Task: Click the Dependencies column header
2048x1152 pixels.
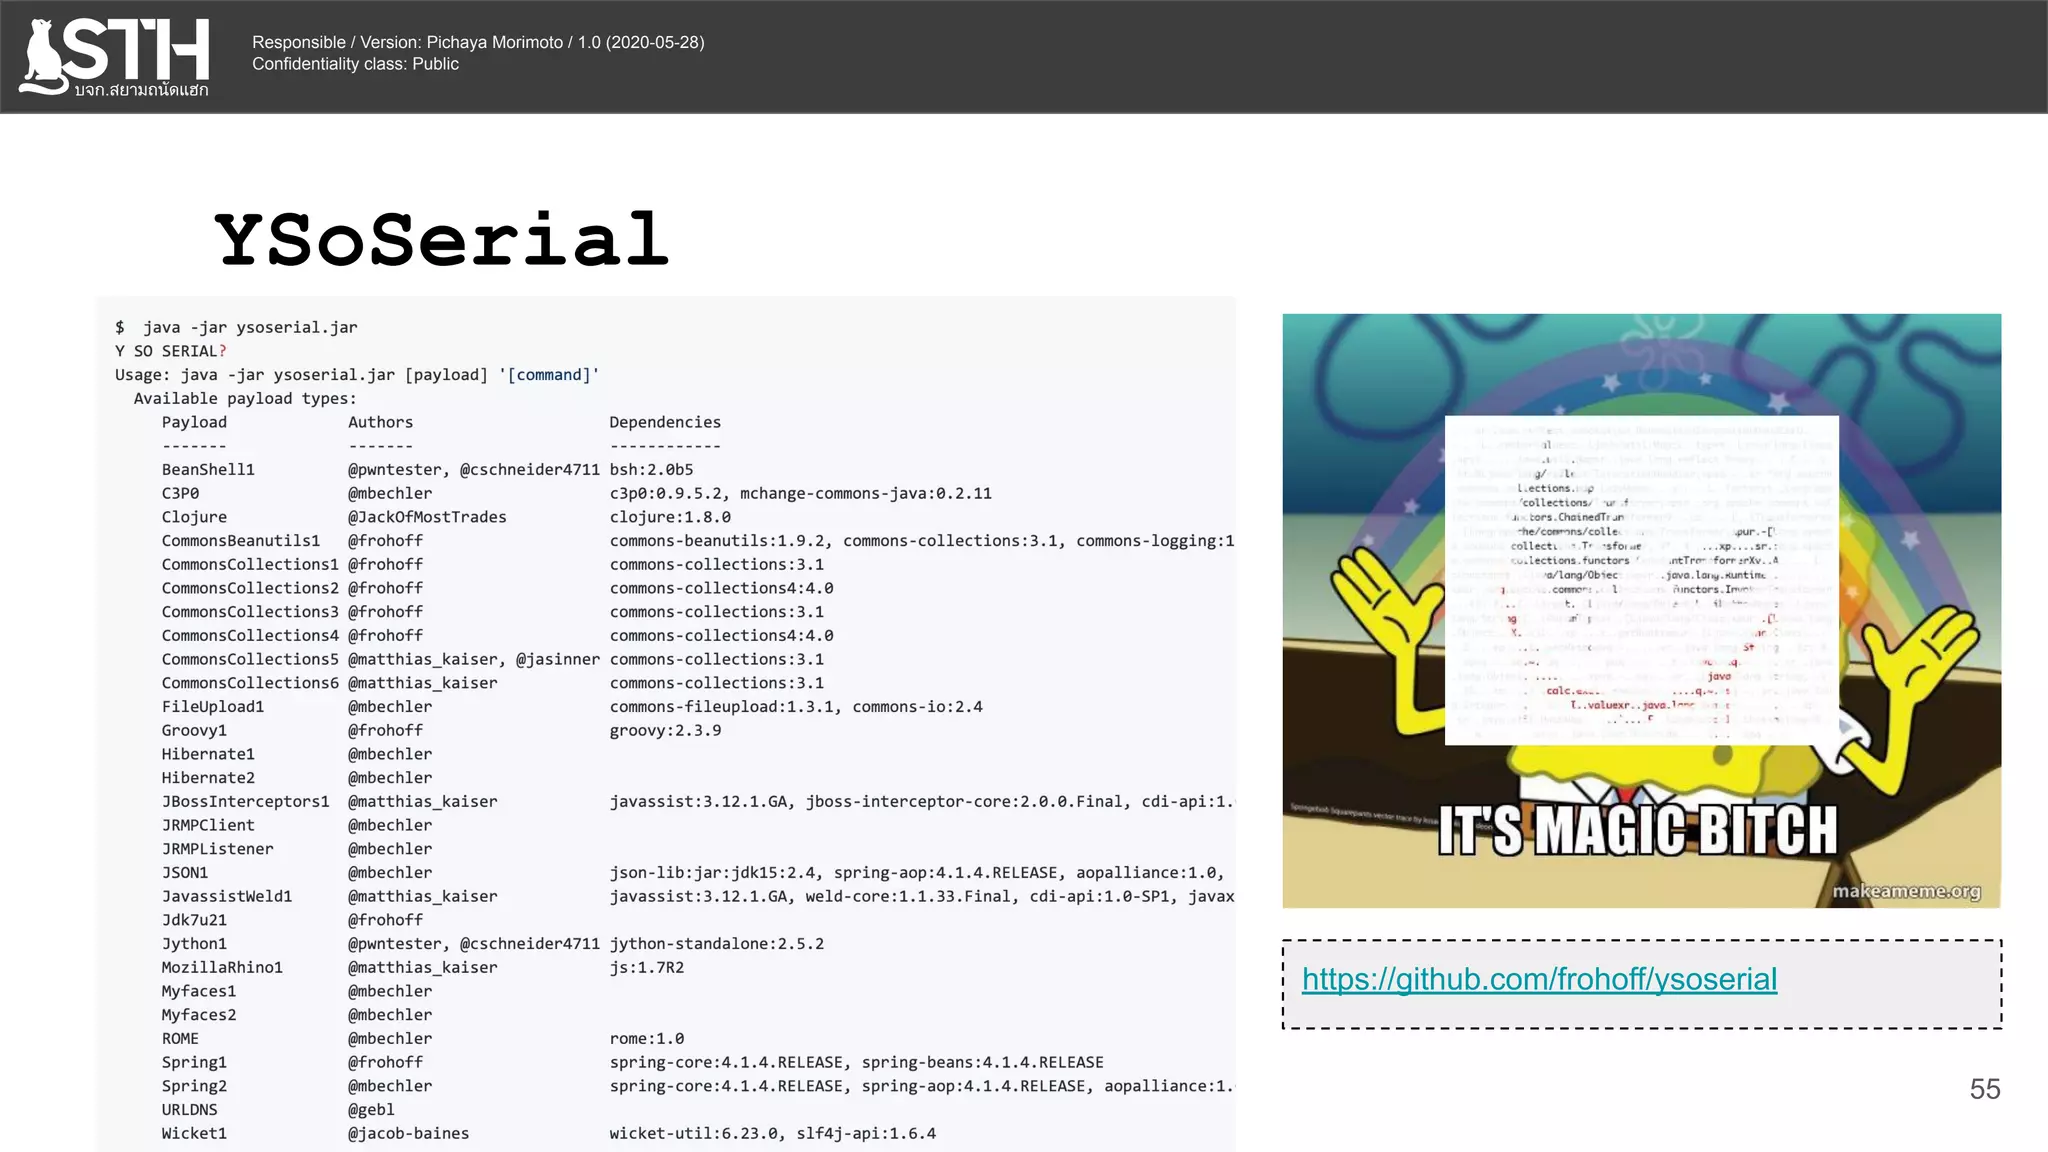Action: (665, 422)
